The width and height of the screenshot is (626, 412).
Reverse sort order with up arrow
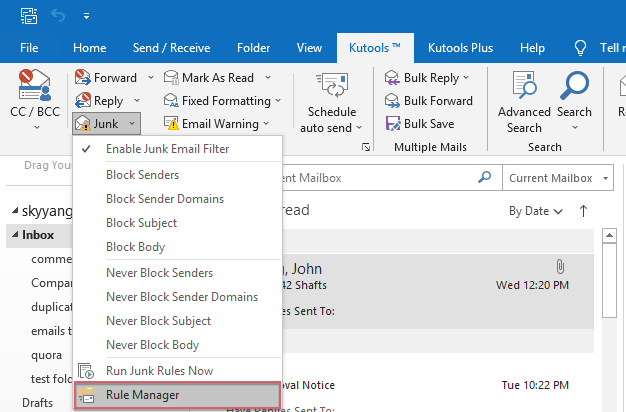click(x=583, y=211)
